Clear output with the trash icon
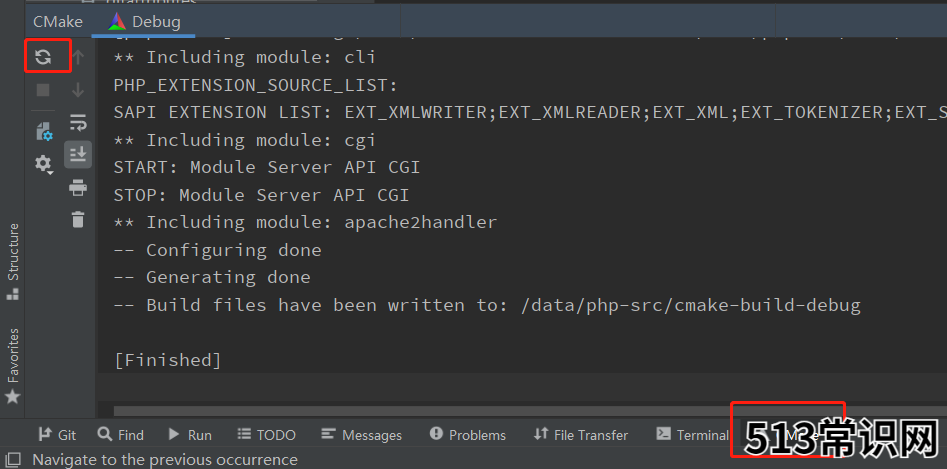The image size is (947, 469). [x=78, y=219]
